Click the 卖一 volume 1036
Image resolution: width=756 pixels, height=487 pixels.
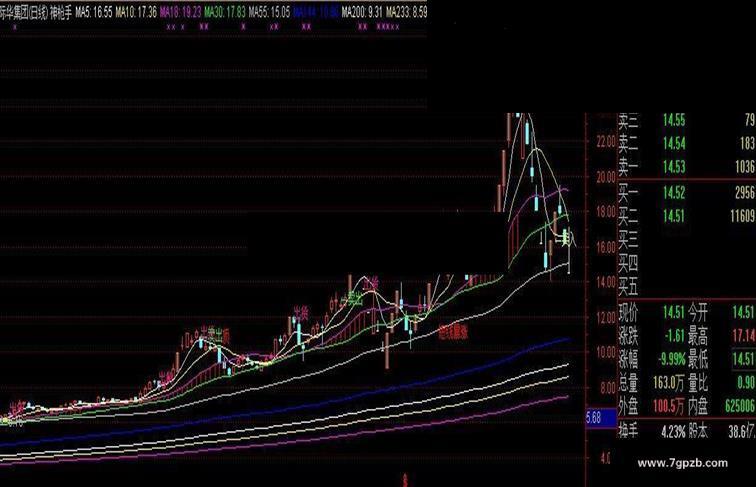click(744, 167)
